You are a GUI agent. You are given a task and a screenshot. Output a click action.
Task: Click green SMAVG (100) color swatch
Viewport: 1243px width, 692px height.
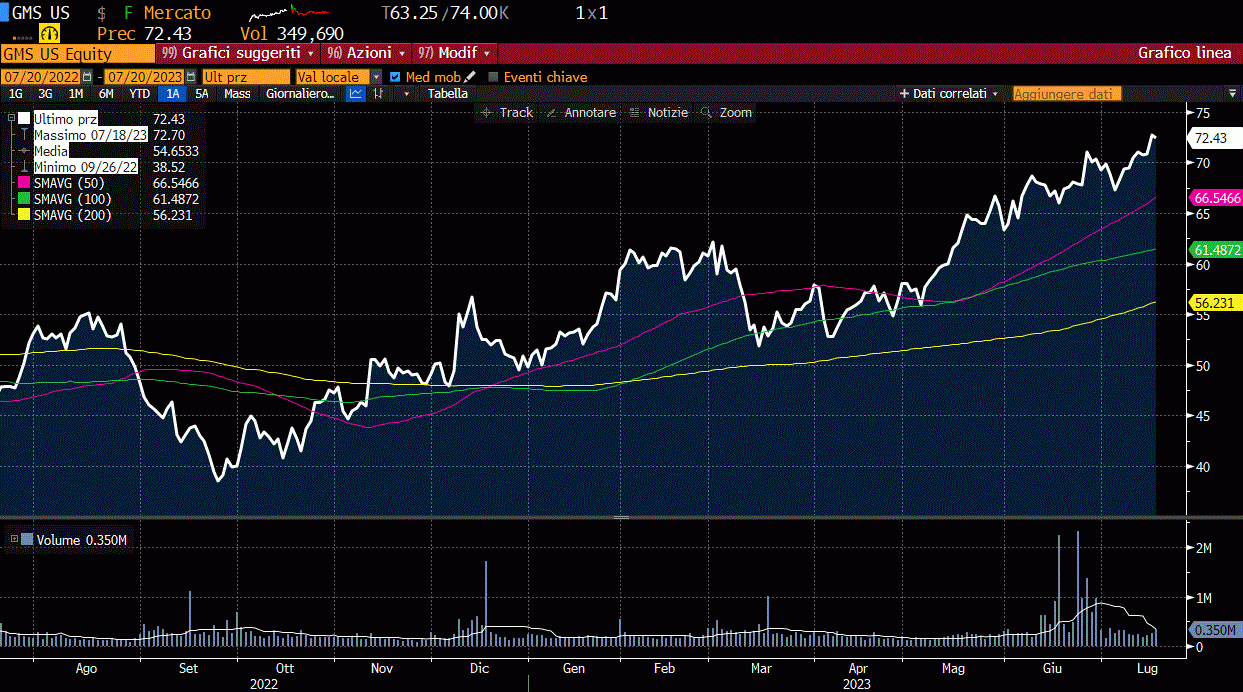tap(25, 199)
